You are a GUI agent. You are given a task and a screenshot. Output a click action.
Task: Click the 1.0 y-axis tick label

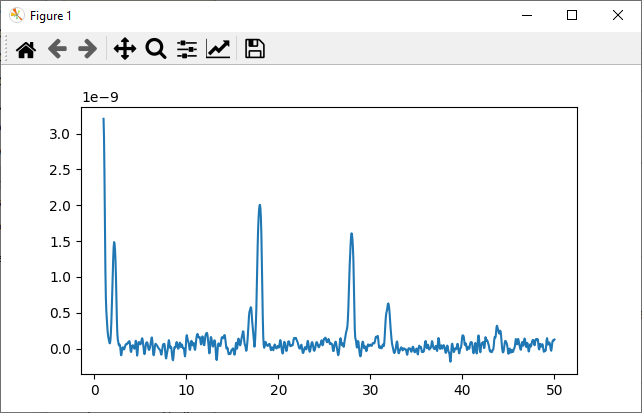point(60,278)
